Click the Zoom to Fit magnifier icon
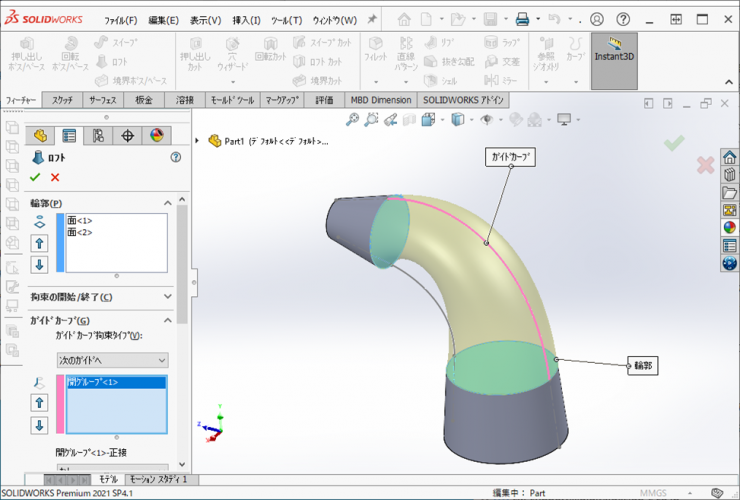 point(353,120)
